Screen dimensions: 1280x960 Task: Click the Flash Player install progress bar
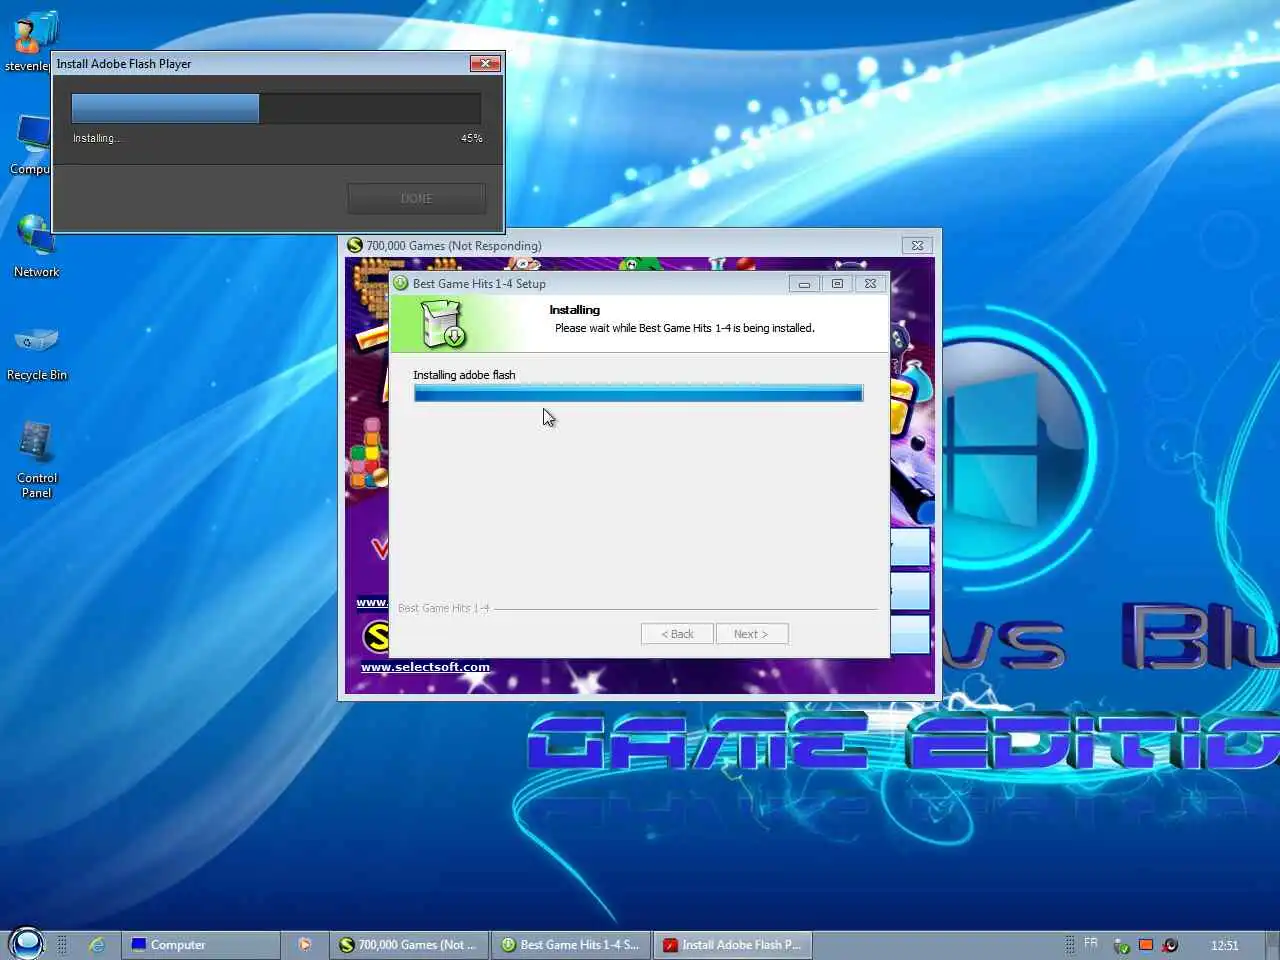(276, 108)
